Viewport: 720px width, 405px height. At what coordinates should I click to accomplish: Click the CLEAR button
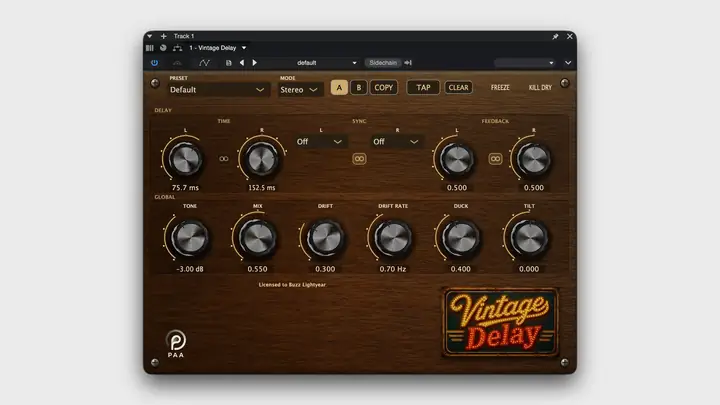tap(458, 88)
